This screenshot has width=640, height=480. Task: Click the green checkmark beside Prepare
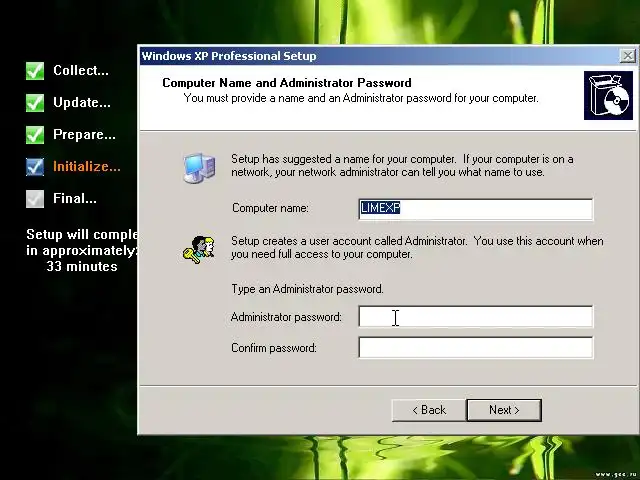[x=35, y=135]
